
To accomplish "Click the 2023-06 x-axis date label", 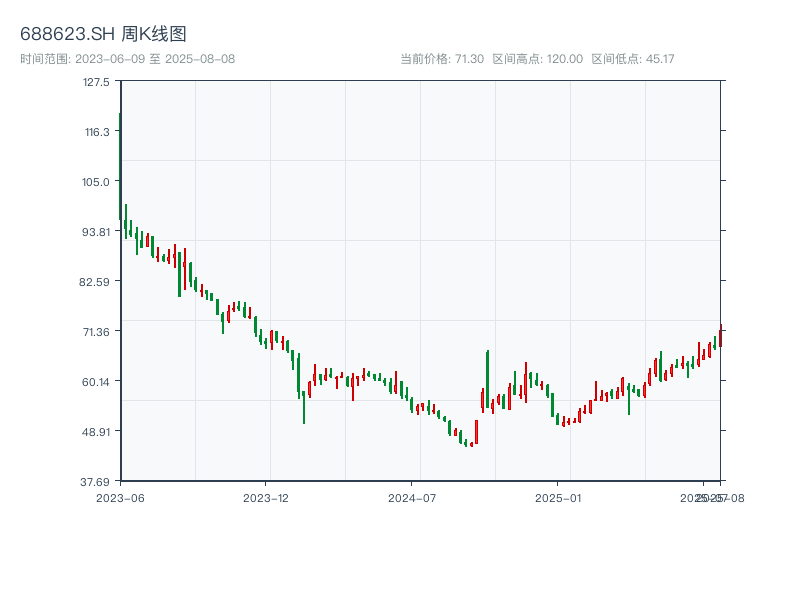I will pyautogui.click(x=120, y=497).
